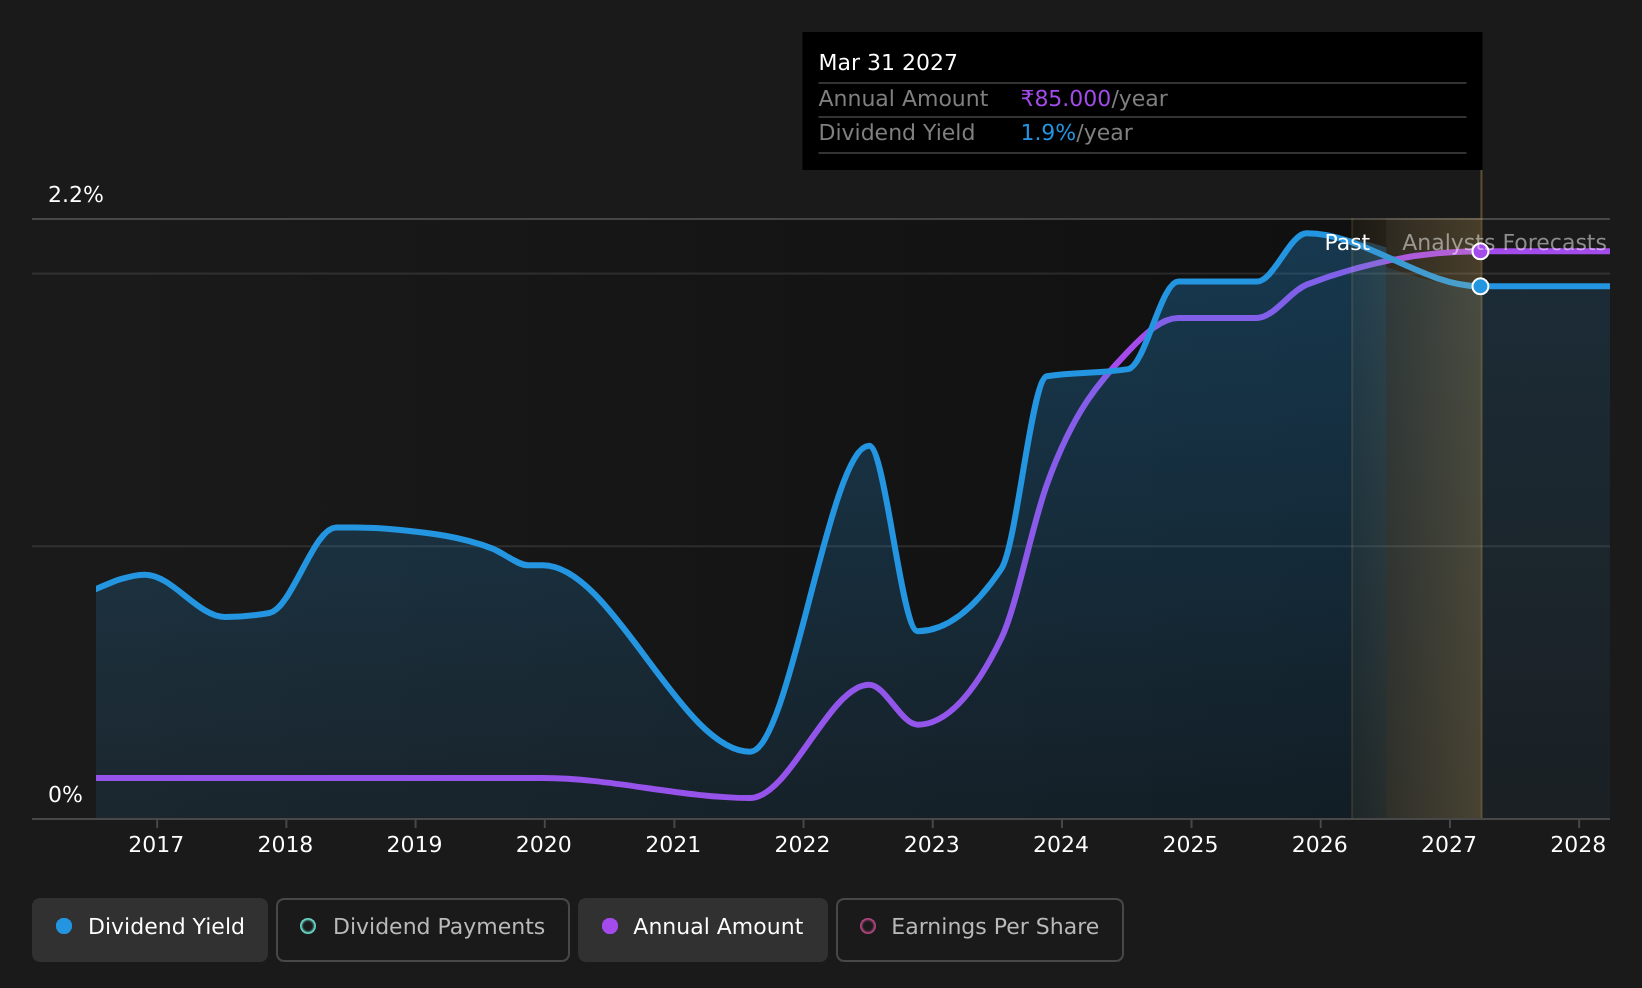
Task: Click the 2024 x-axis label
Action: pos(1061,845)
